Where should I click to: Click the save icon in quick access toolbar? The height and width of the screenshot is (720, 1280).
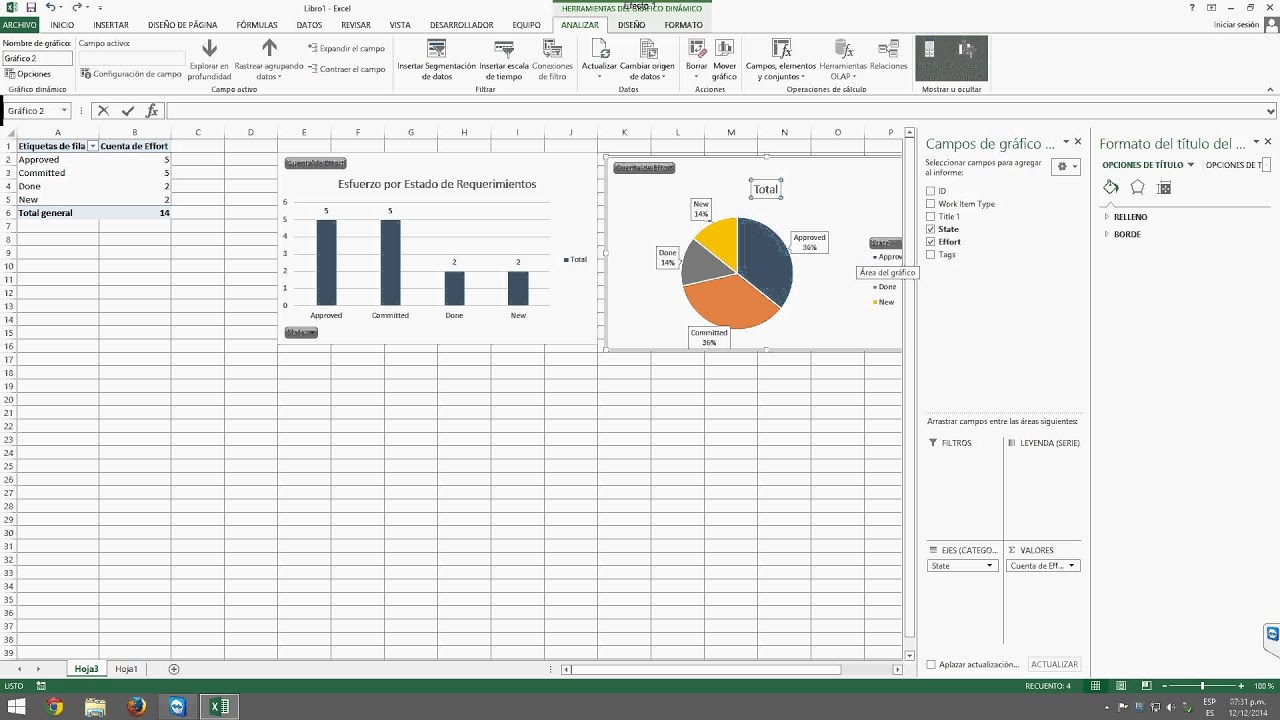click(31, 8)
